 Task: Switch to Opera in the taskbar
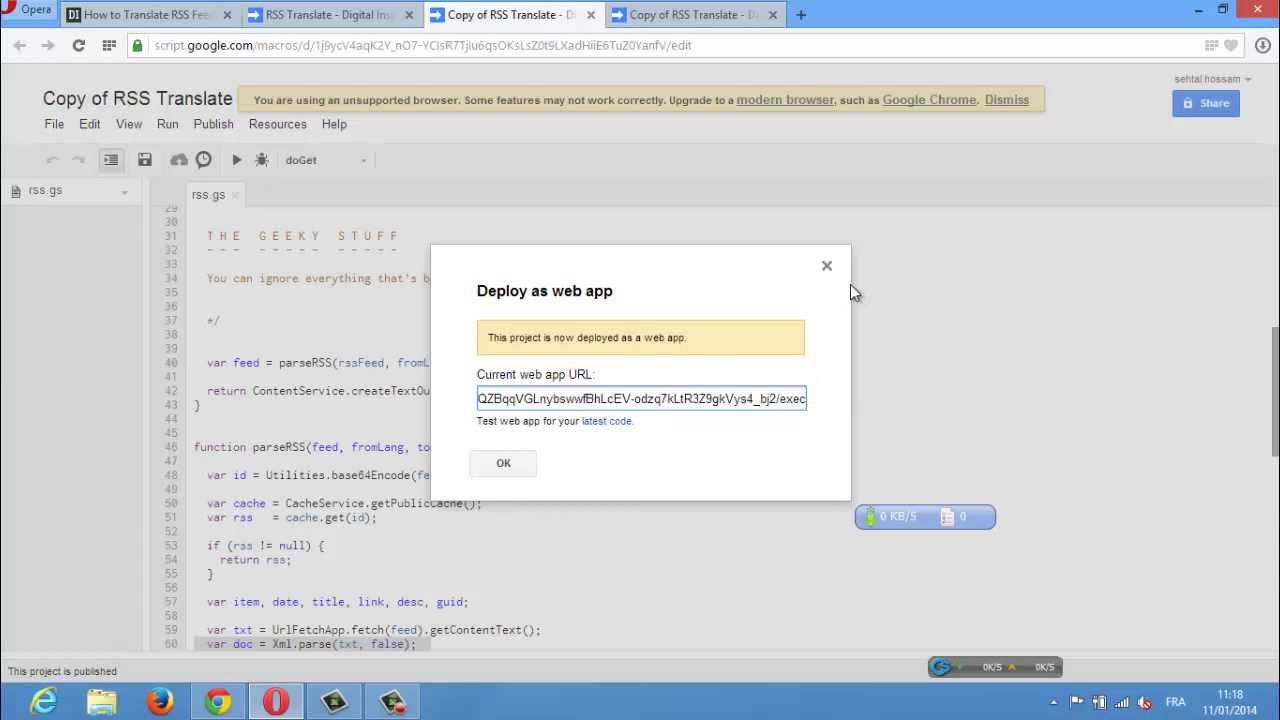(276, 702)
